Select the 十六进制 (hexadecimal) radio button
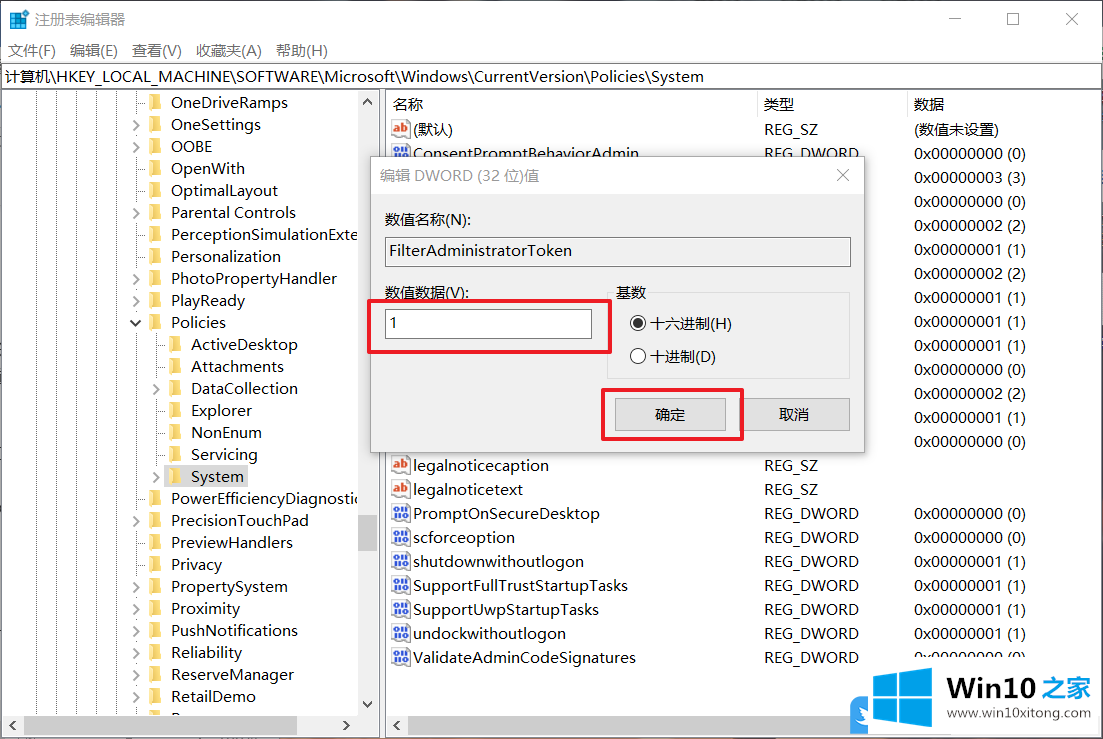This screenshot has height=739, width=1103. [x=638, y=324]
